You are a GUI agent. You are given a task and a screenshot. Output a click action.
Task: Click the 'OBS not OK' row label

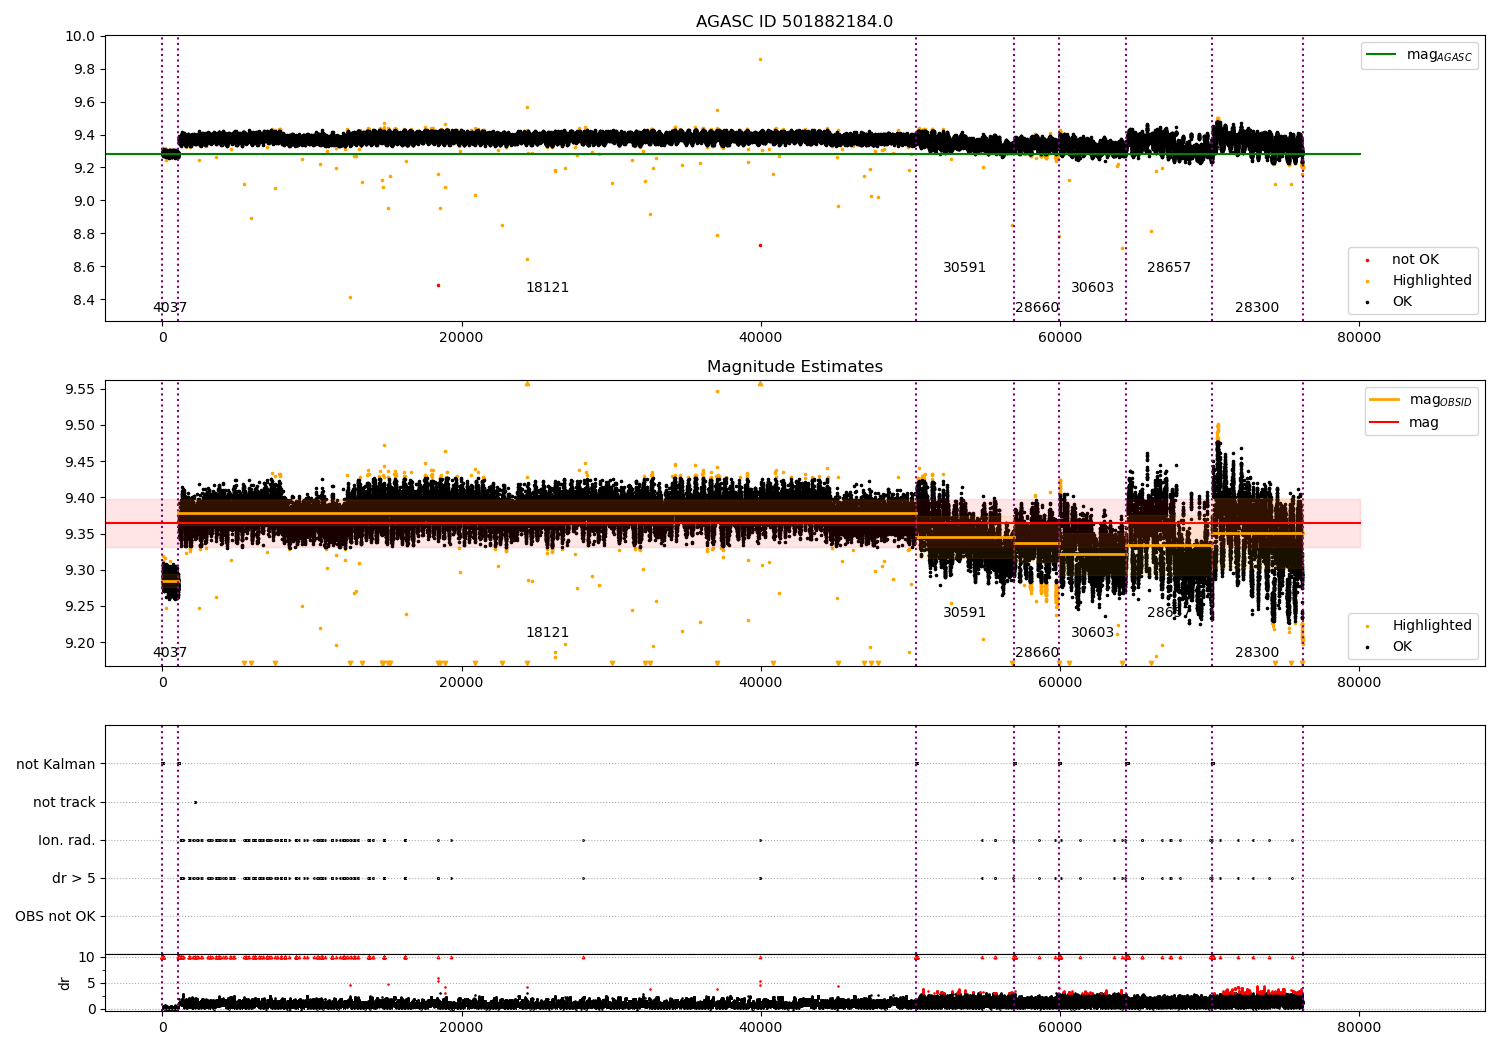pyautogui.click(x=55, y=917)
